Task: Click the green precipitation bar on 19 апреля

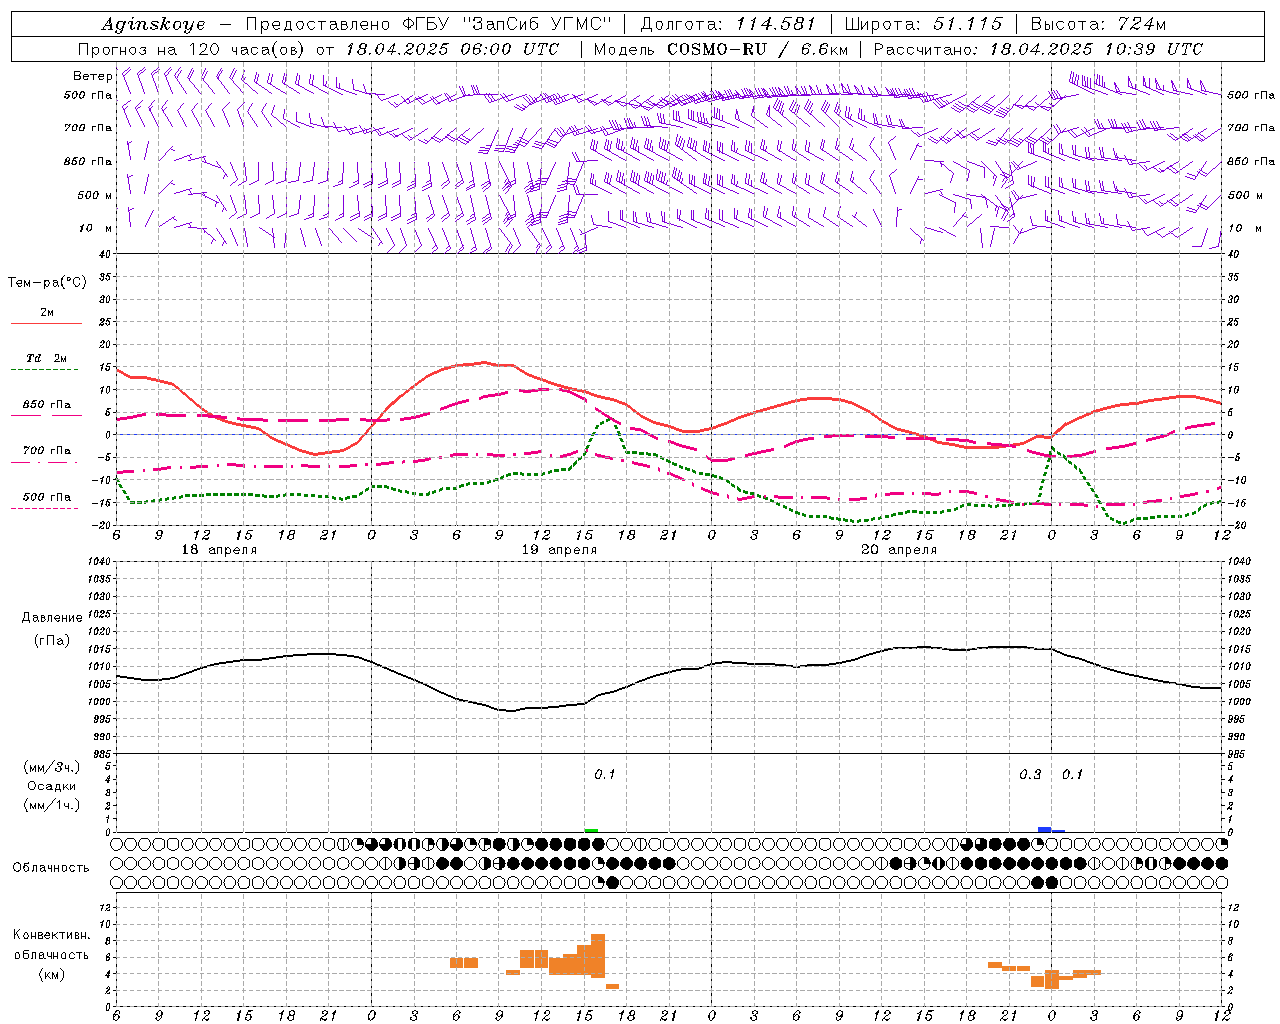Action: point(591,830)
